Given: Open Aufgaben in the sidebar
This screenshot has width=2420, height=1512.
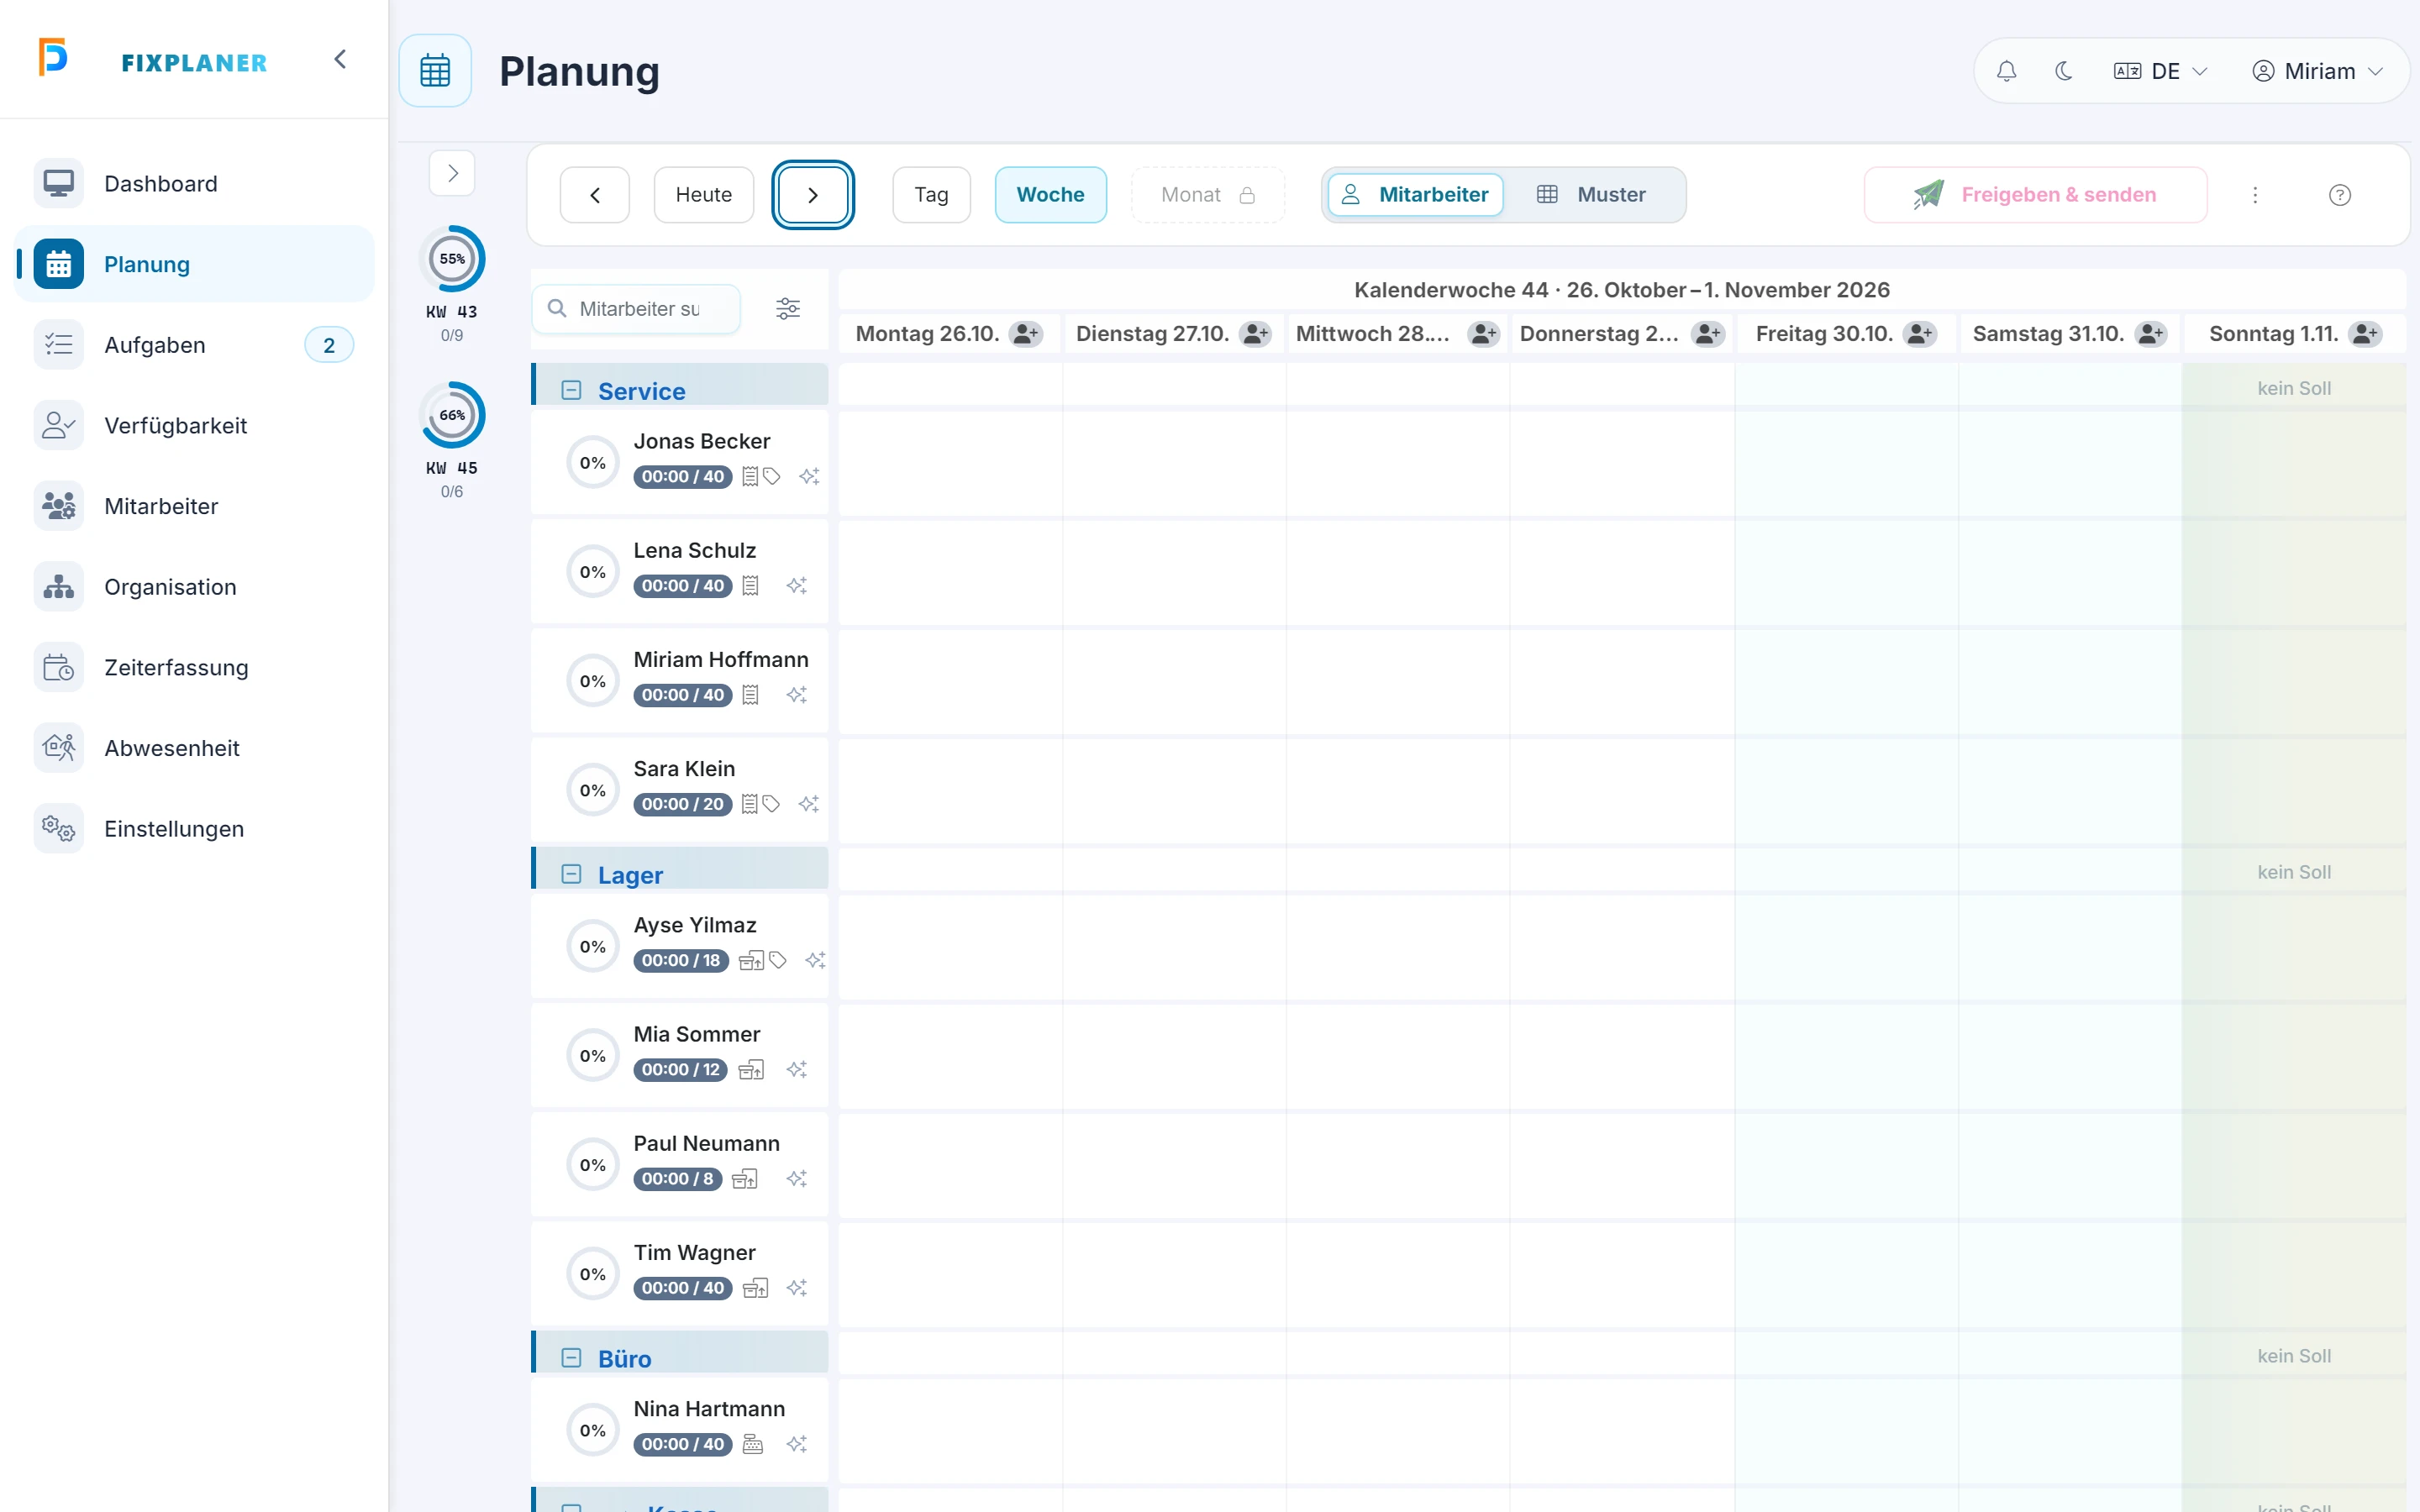Looking at the screenshot, I should pos(194,345).
